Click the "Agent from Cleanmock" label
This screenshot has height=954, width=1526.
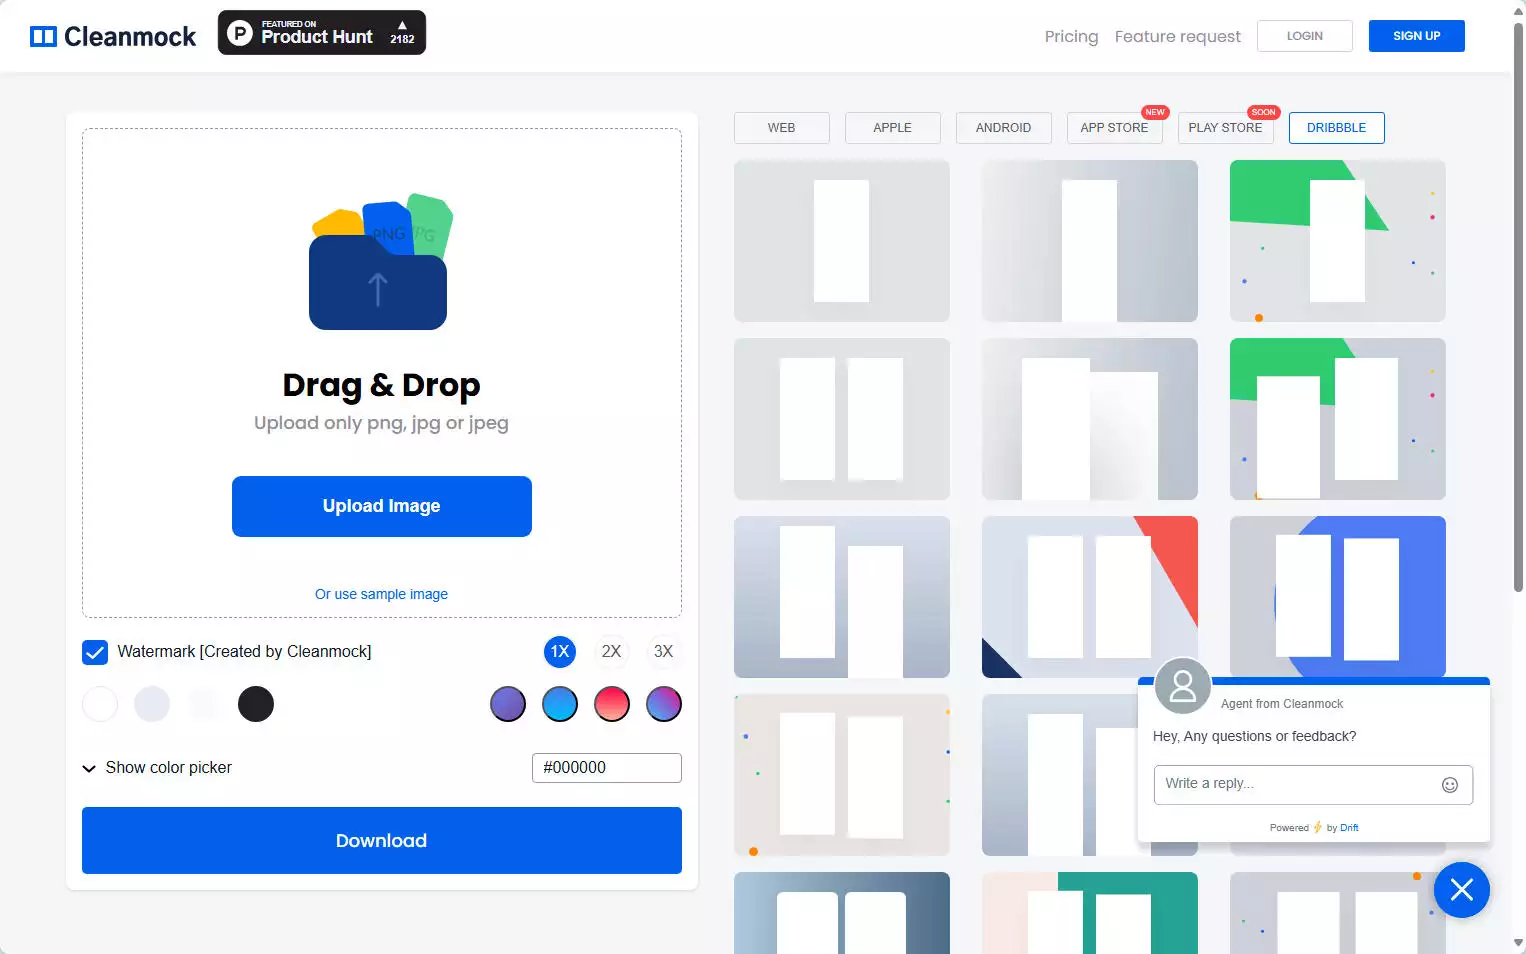(1282, 704)
